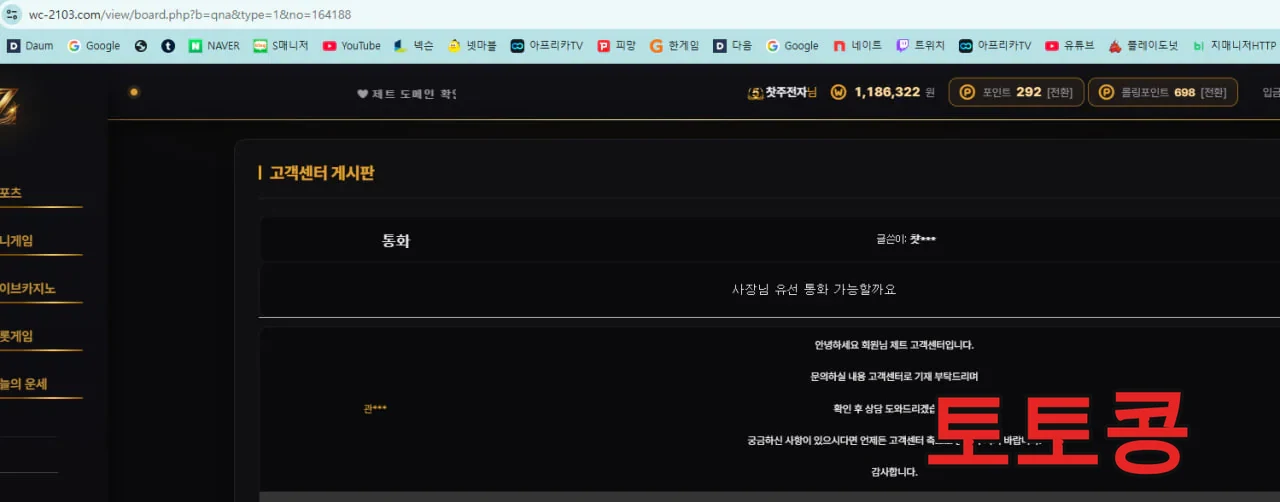Viewport: 1280px width, 502px height.
Task: Click the level 5 badge icon
Action: pos(755,92)
